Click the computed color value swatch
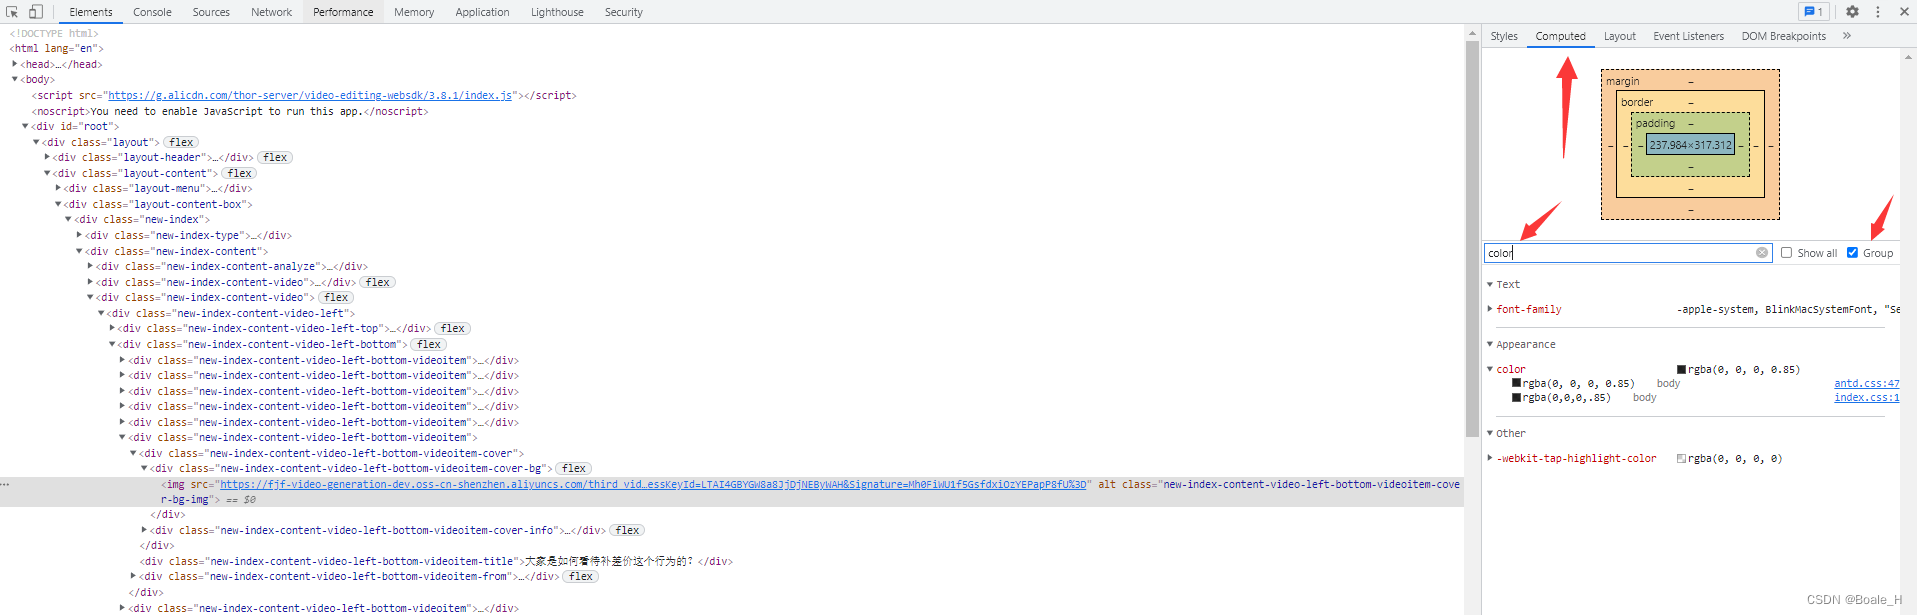Image resolution: width=1917 pixels, height=615 pixels. [1681, 369]
